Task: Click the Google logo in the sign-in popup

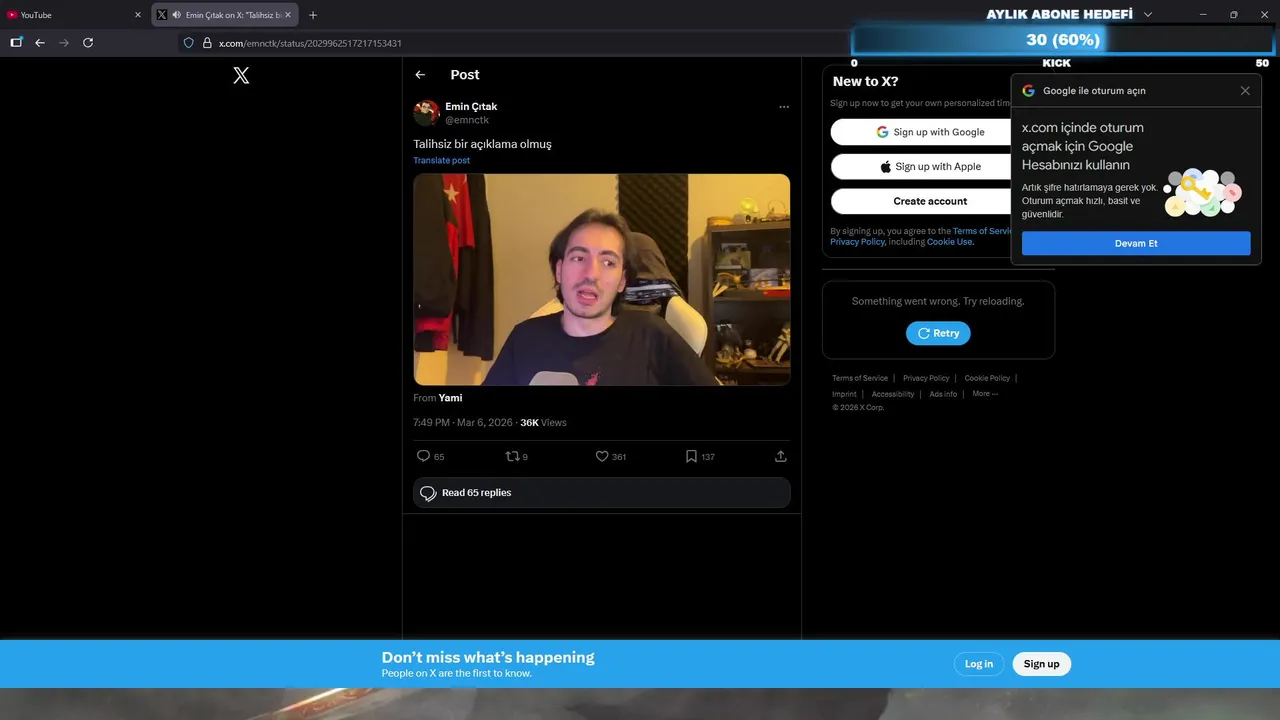Action: tap(1028, 91)
